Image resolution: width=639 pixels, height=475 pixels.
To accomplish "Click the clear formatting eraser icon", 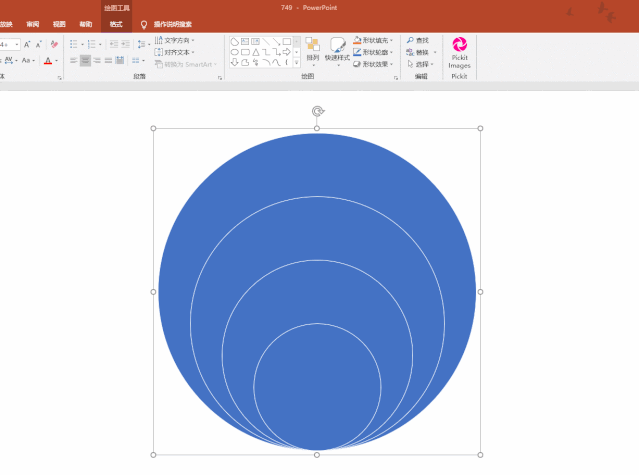I will 54,44.
